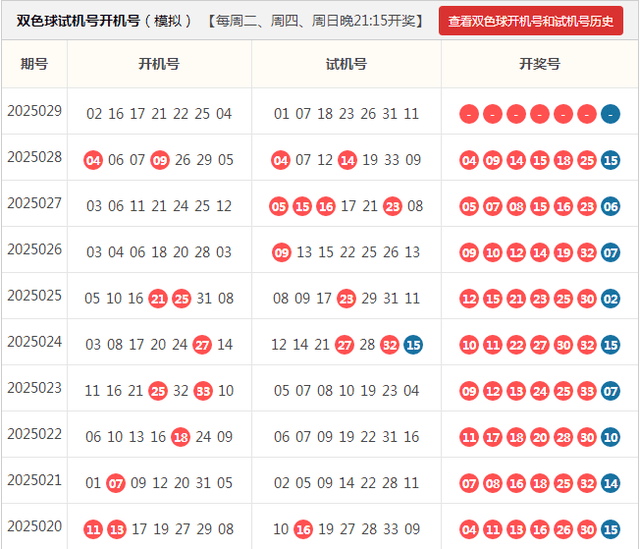Image resolution: width=640 pixels, height=549 pixels.
Task: Click 试机号 numbers 02 05 09 14 22 28 11
Action: [346, 483]
